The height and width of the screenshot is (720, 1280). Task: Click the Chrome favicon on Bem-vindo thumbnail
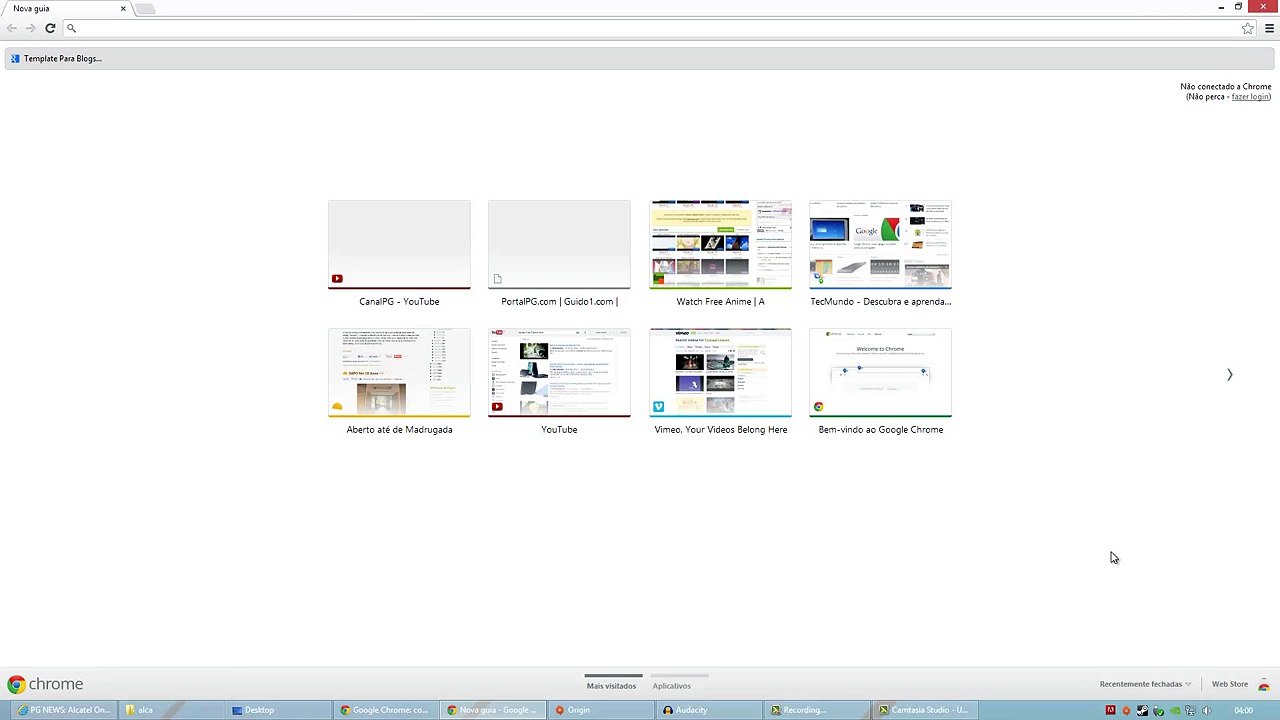tap(818, 407)
